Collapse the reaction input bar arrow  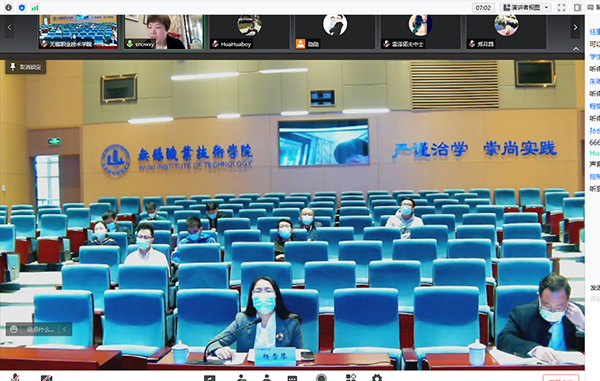(x=64, y=329)
